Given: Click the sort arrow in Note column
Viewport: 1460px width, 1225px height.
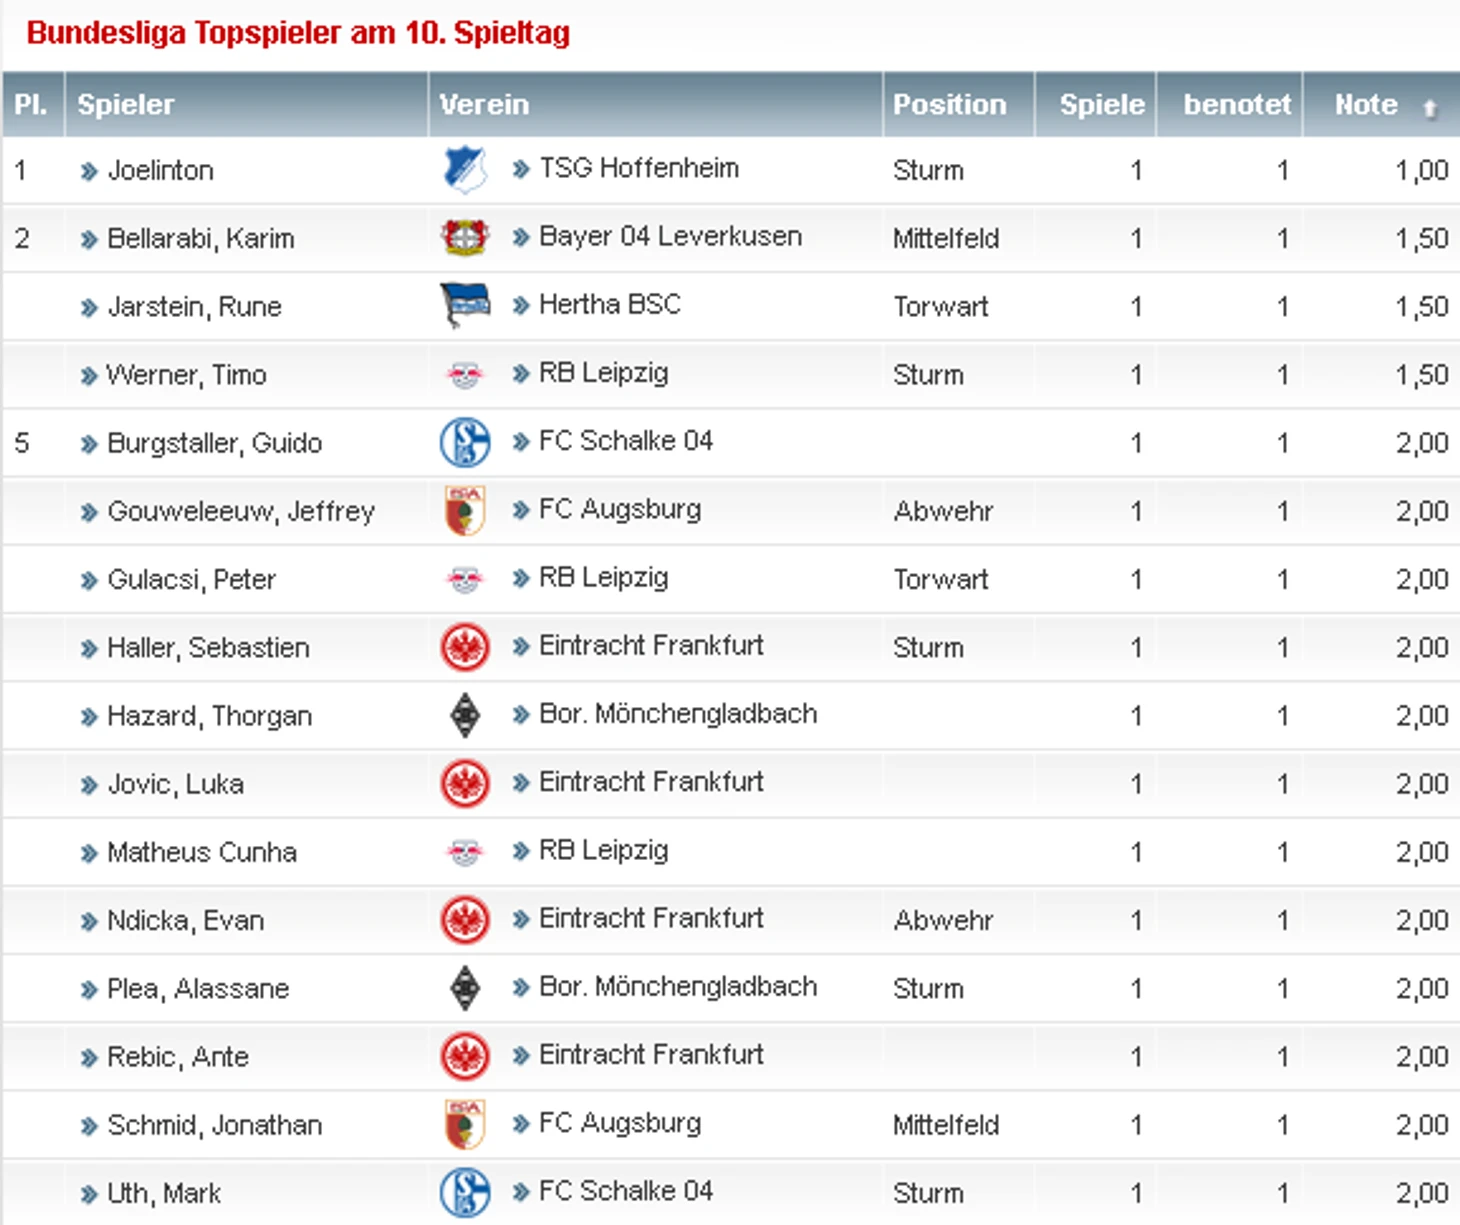Looking at the screenshot, I should 1430,108.
